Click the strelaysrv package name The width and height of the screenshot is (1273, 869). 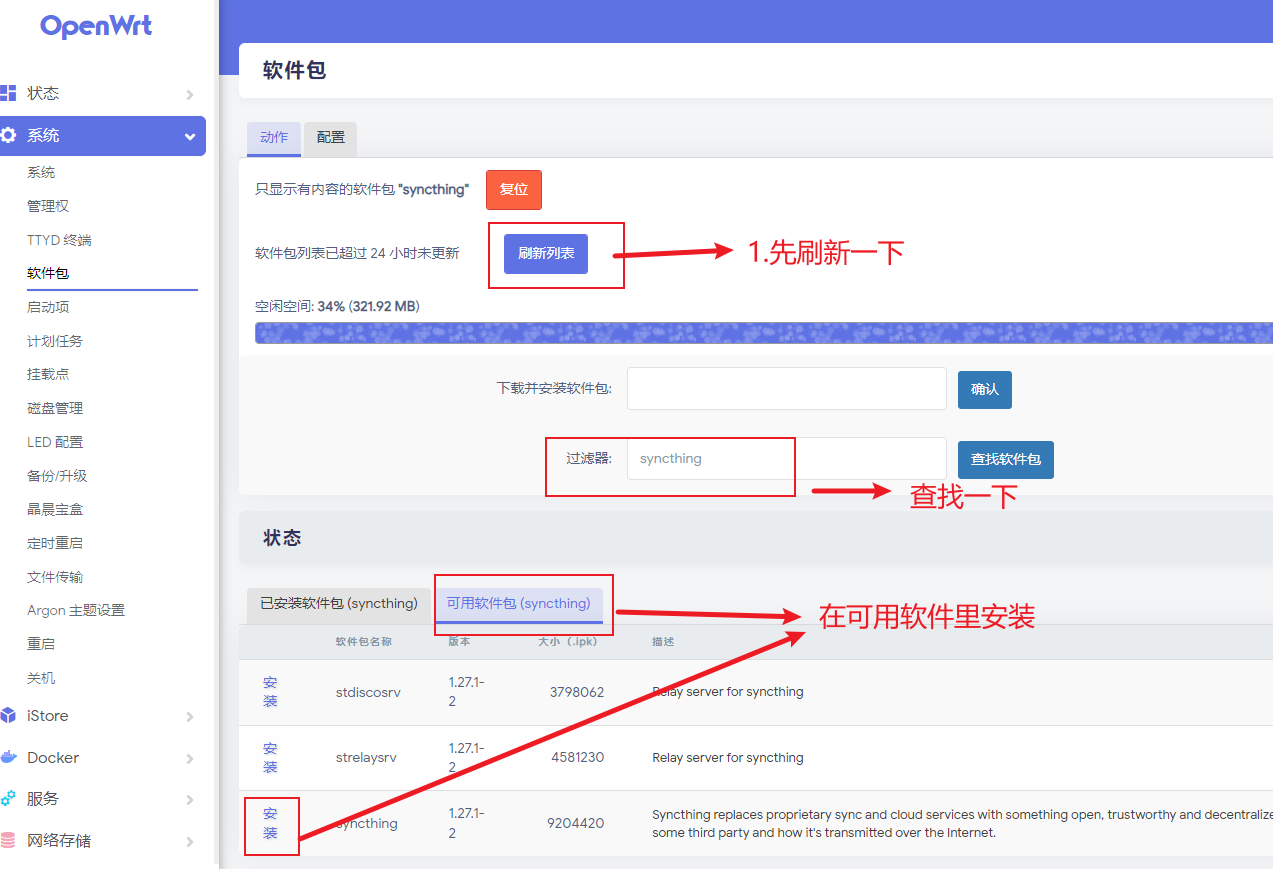(366, 758)
